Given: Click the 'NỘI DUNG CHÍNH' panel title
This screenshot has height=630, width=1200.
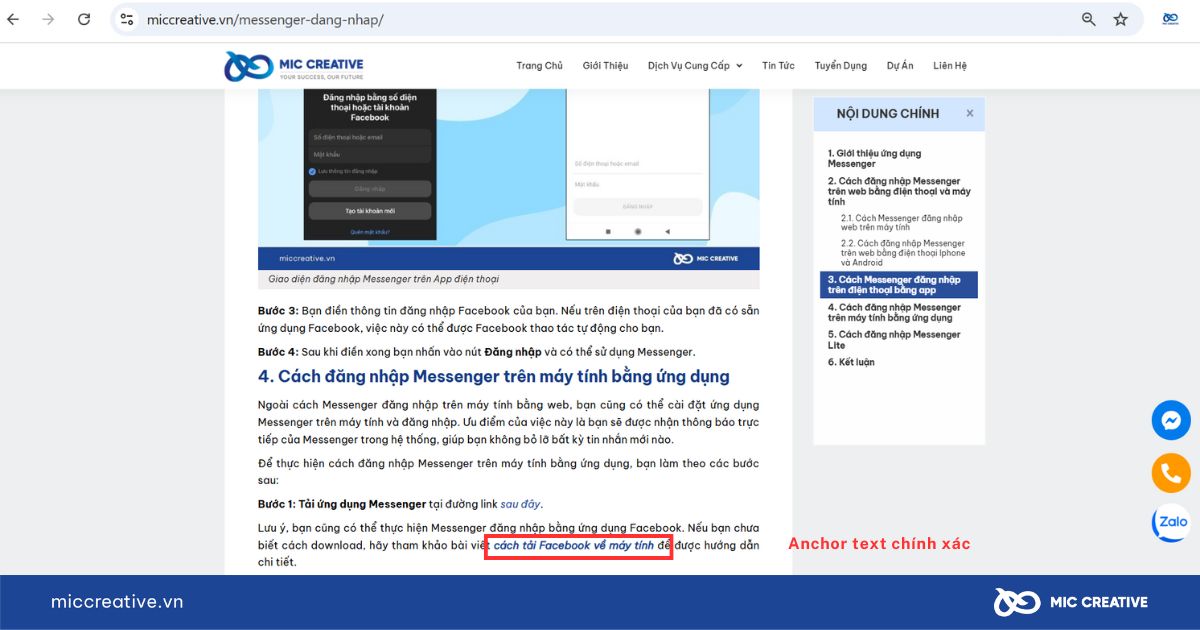Looking at the screenshot, I should click(x=888, y=114).
